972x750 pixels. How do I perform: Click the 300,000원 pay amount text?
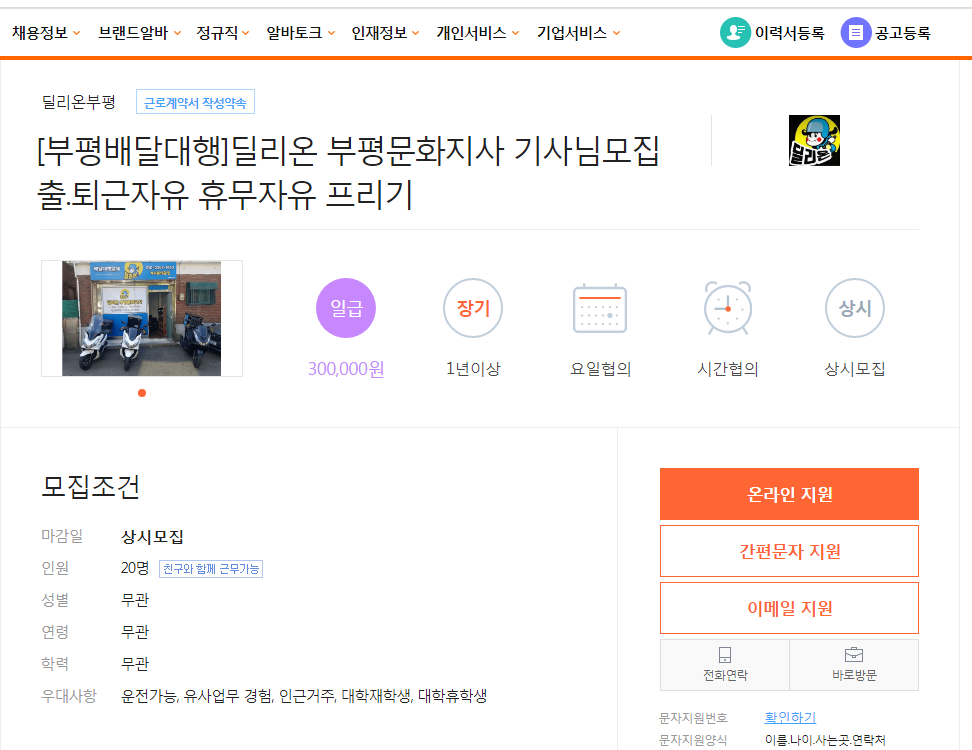[x=346, y=369]
